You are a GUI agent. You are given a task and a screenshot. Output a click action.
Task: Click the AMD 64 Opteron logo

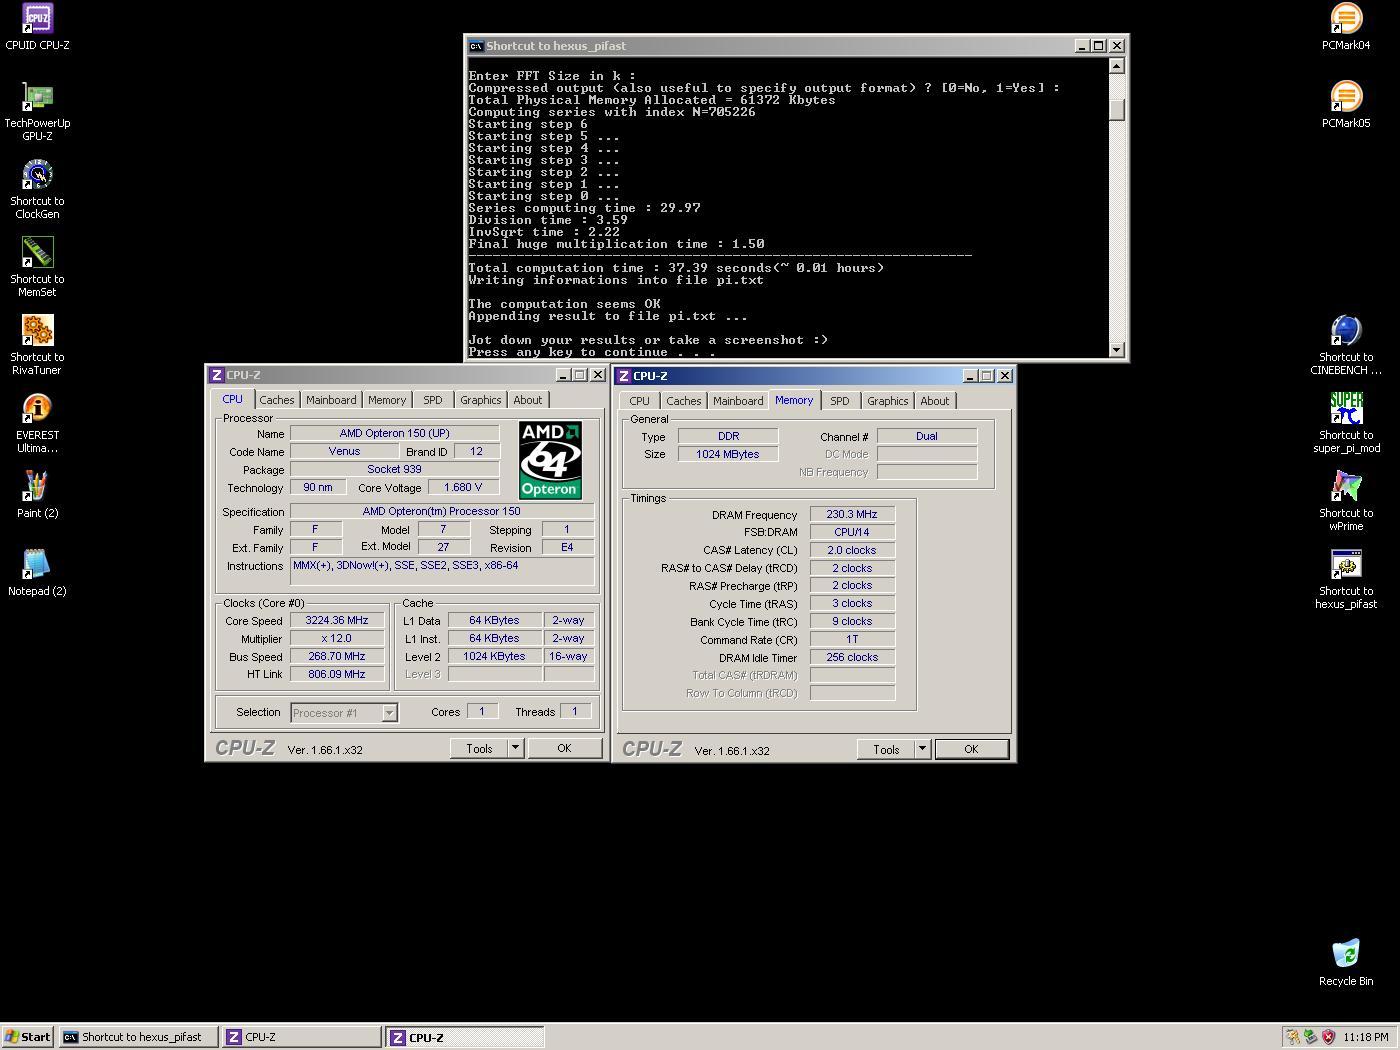550,460
